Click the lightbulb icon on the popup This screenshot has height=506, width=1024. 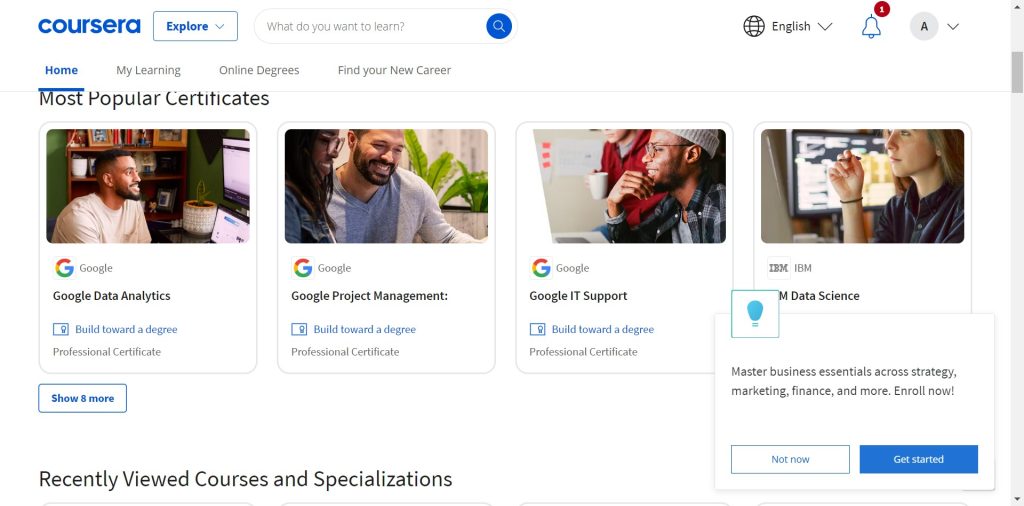click(x=755, y=313)
